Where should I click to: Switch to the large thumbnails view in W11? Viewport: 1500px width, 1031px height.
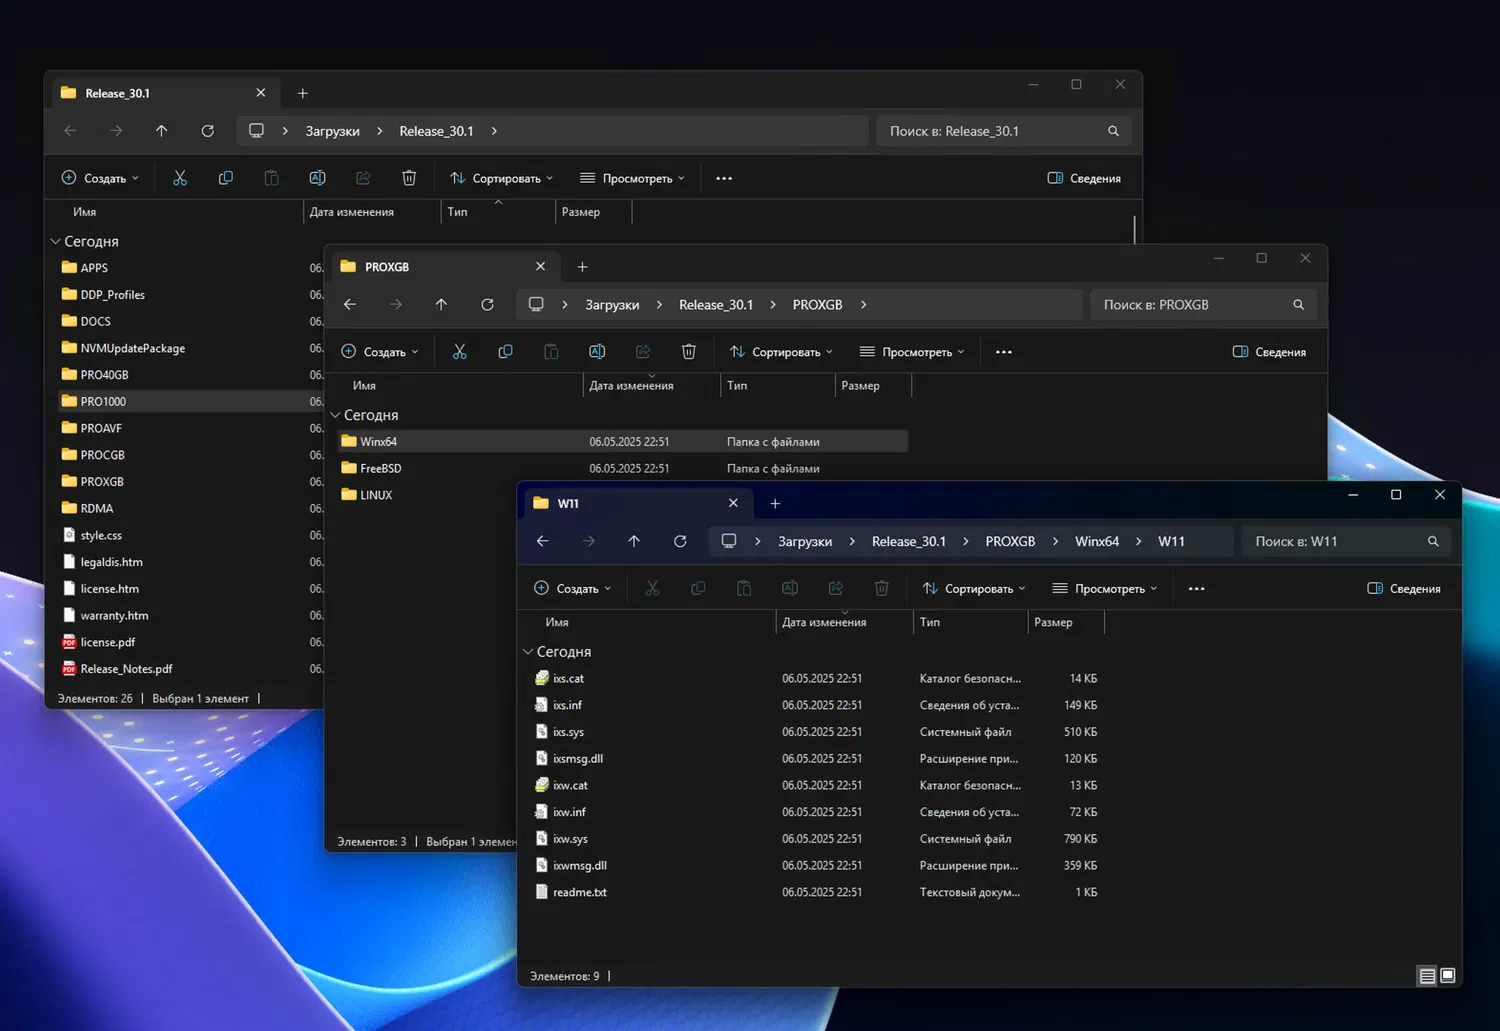1447,976
